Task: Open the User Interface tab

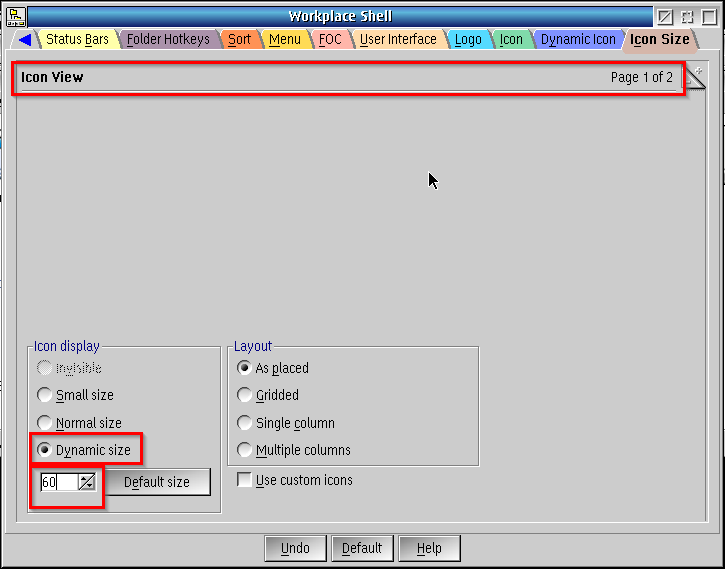Action: (398, 40)
